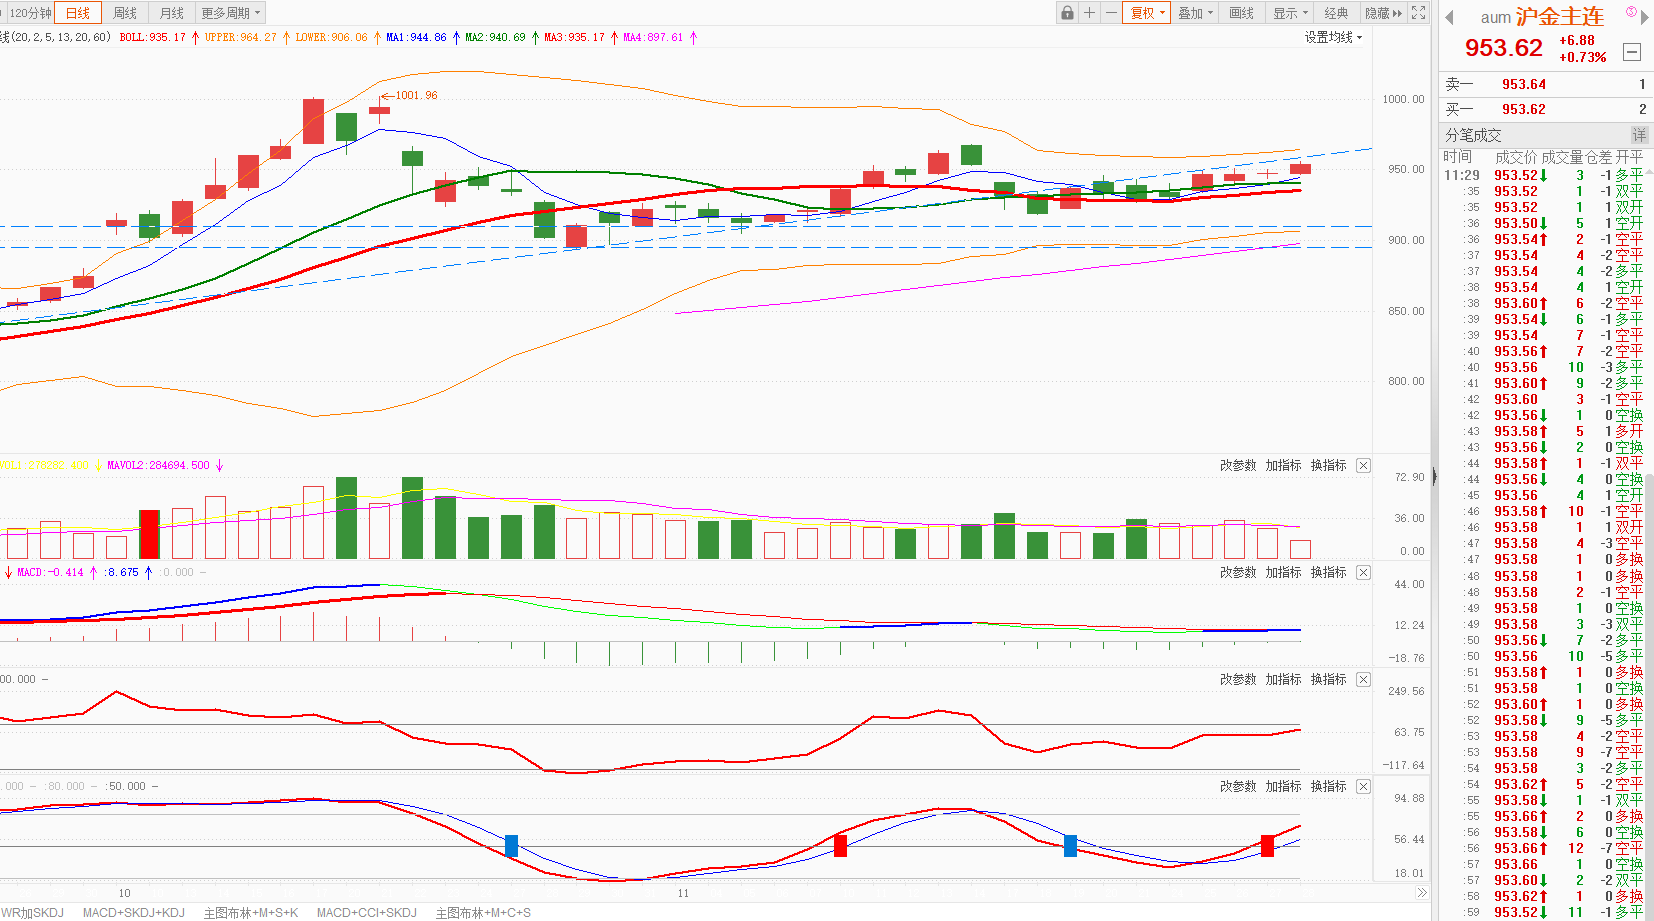
Task: Click 改参数 in the bottom oscillator panel
Action: pos(1238,786)
